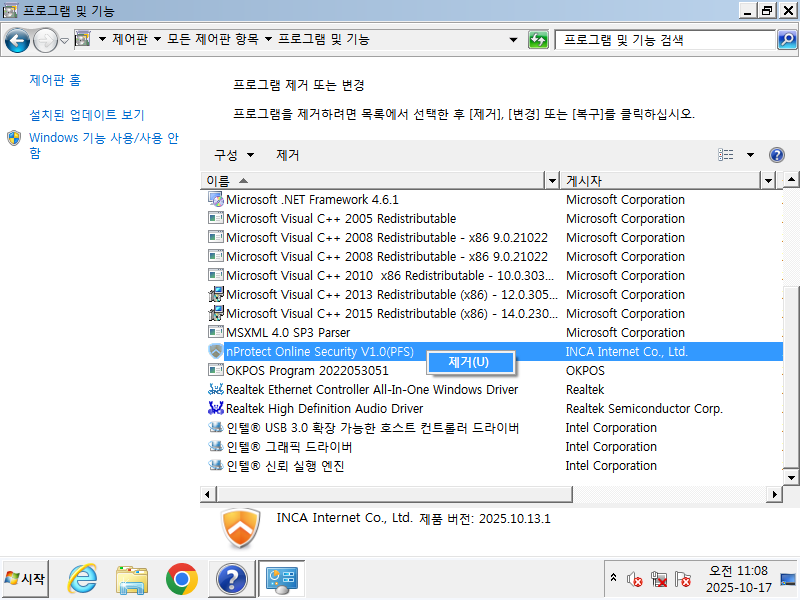Click the view options icon in toolbar
Image resolution: width=800 pixels, height=600 pixels.
tap(726, 155)
